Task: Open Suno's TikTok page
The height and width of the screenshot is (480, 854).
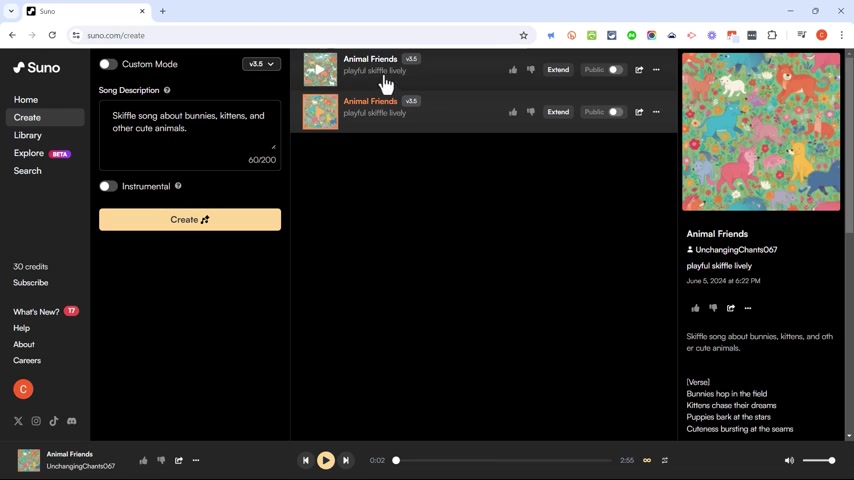Action: [x=54, y=421]
